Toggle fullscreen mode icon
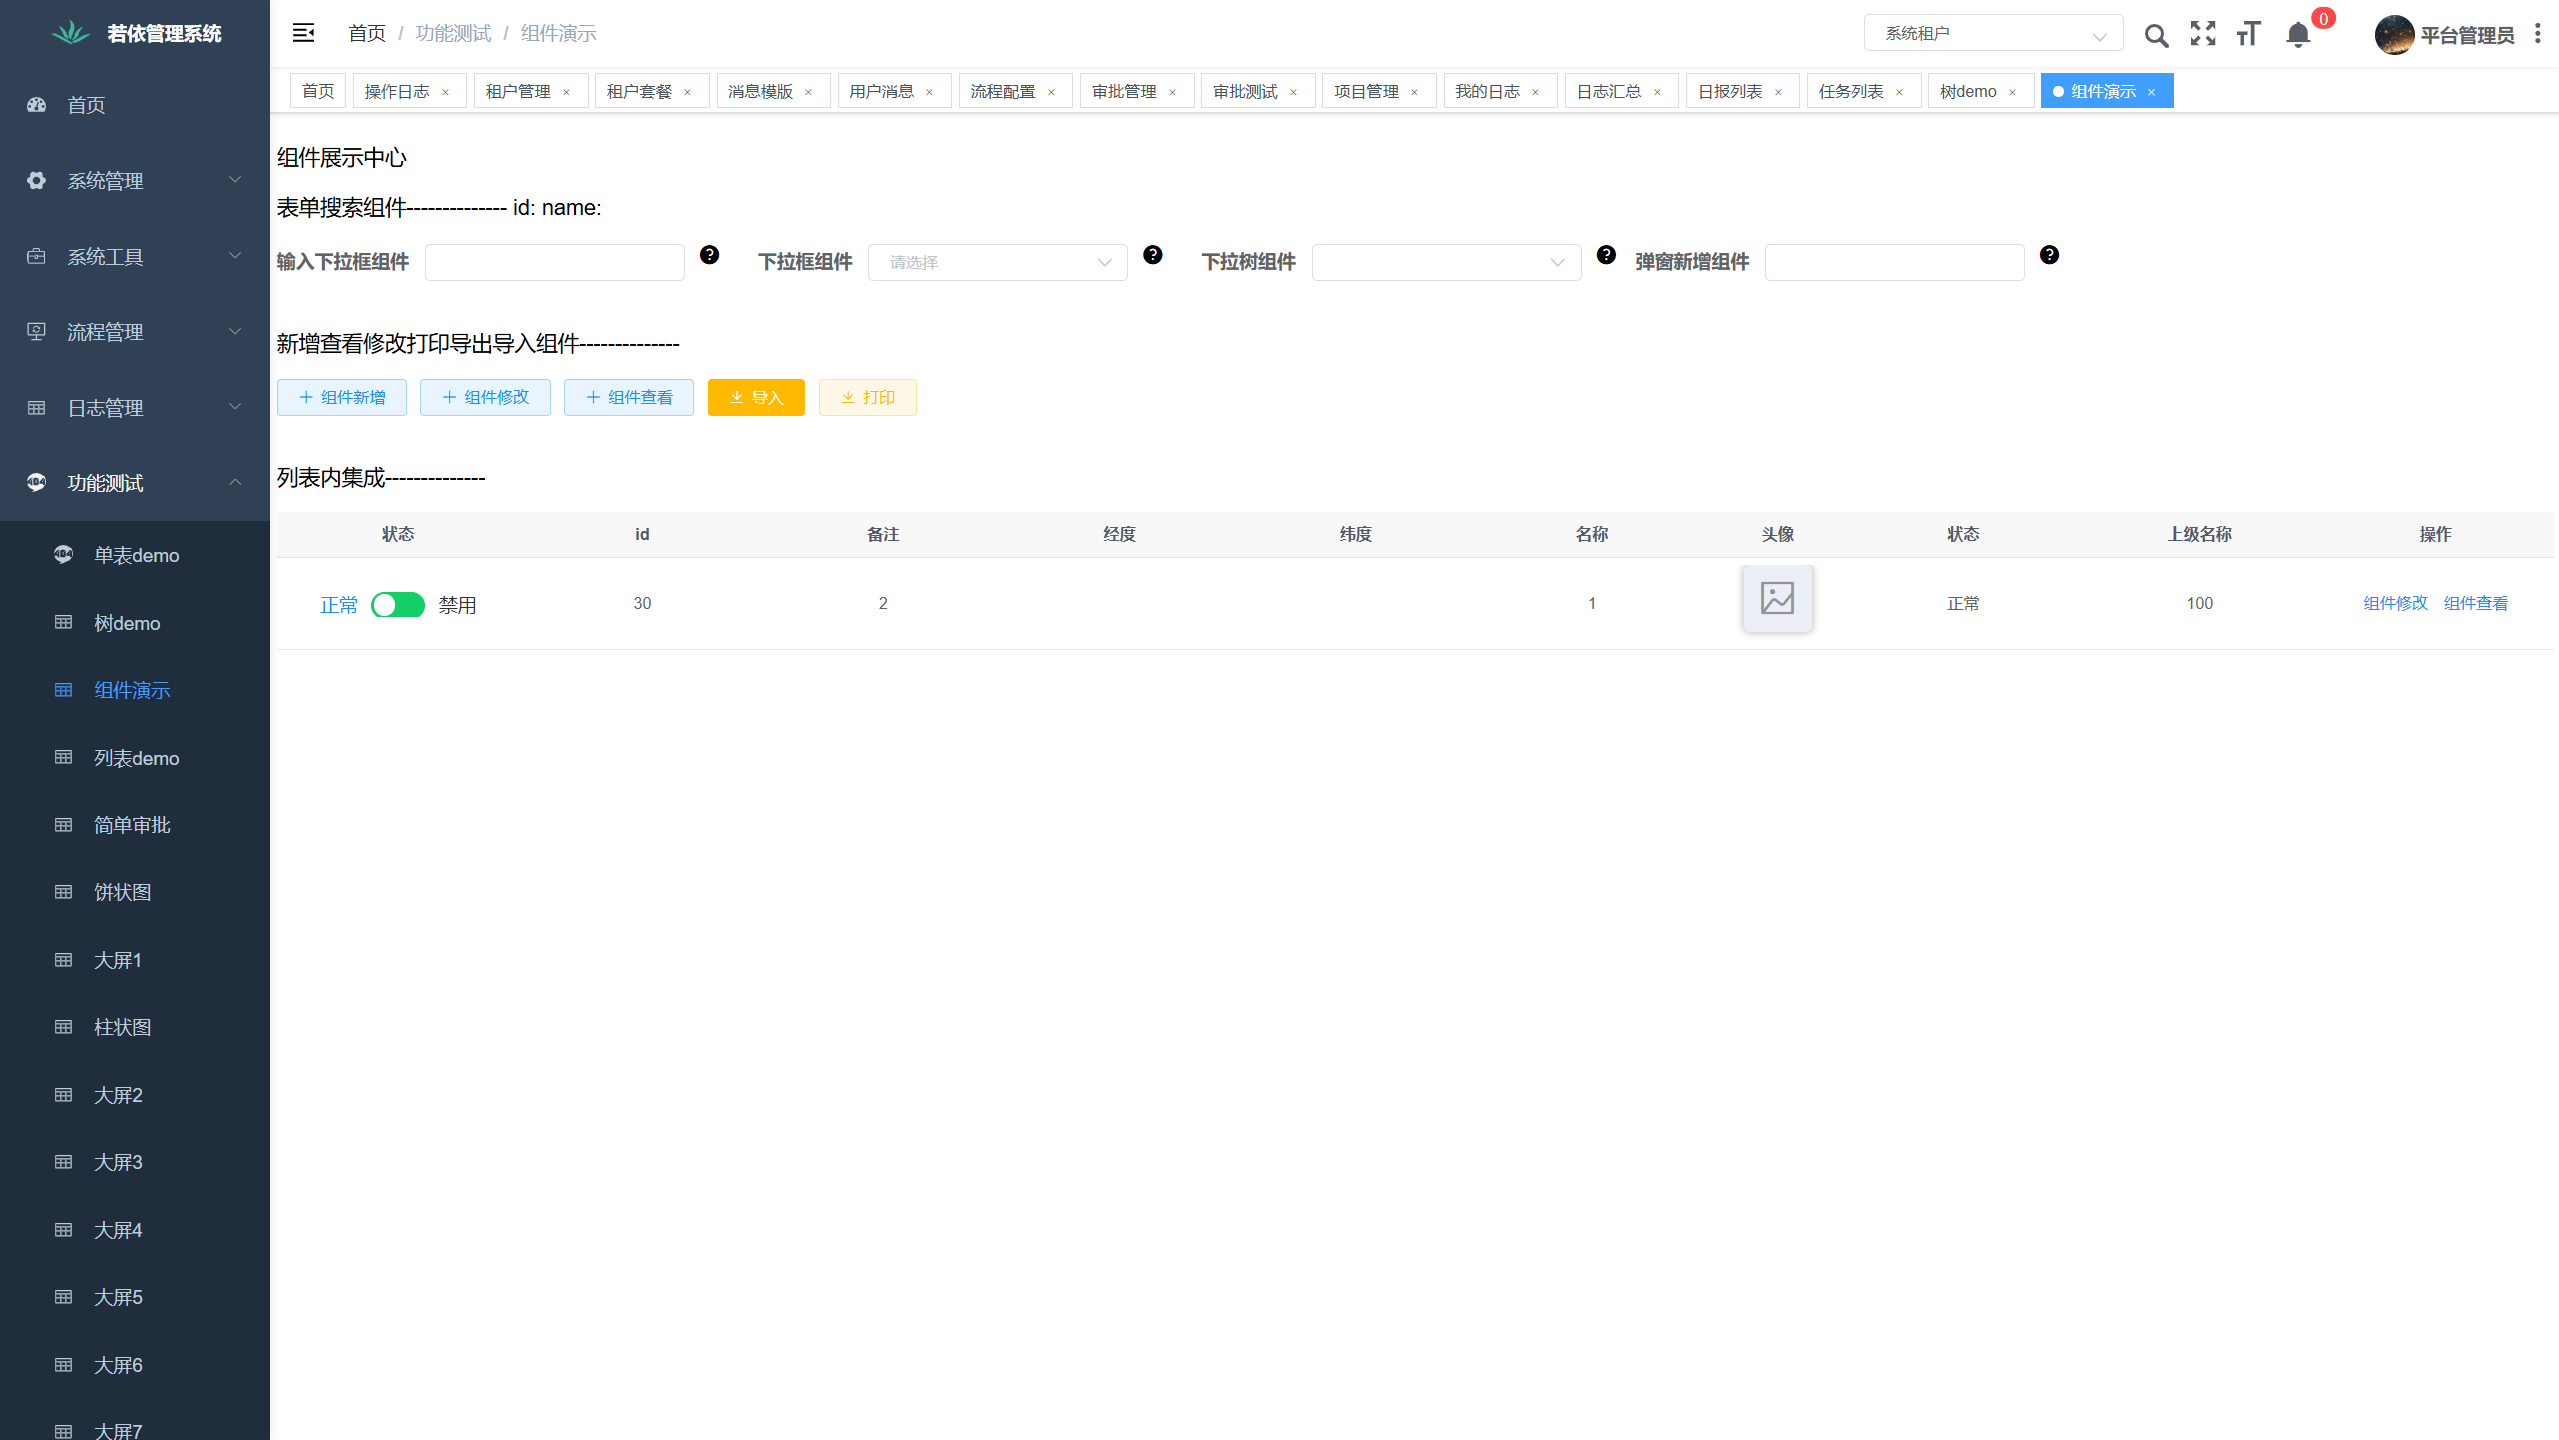The width and height of the screenshot is (2559, 1440). [2203, 34]
